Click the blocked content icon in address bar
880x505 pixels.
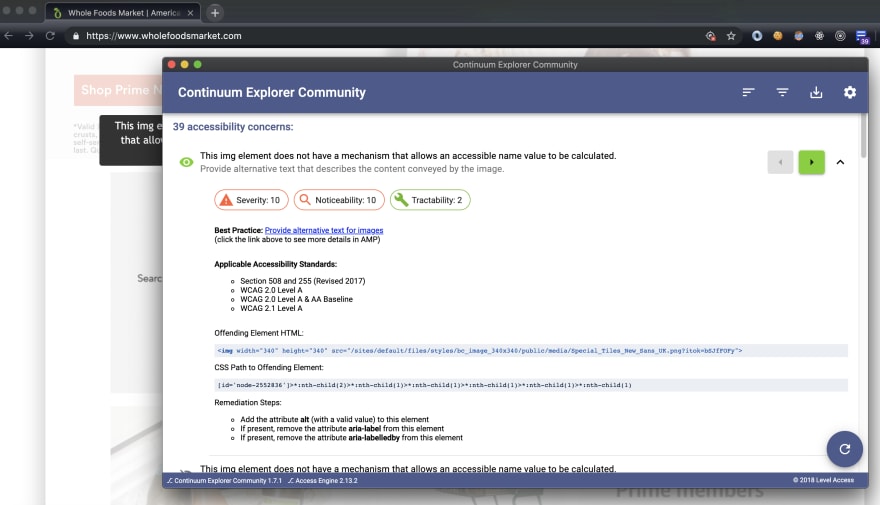(711, 36)
